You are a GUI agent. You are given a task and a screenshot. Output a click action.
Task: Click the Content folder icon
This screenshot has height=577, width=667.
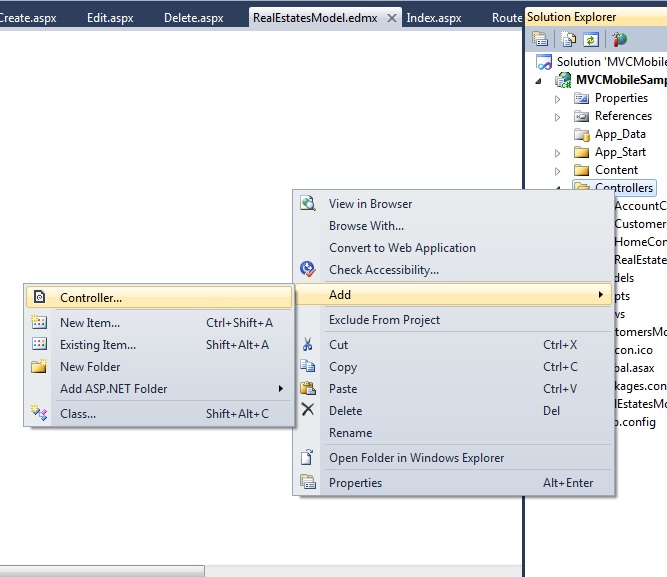click(581, 170)
